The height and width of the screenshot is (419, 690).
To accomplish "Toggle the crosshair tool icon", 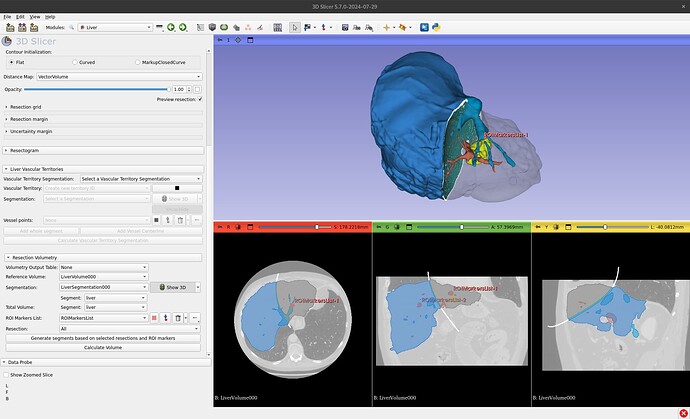I will pos(386,27).
